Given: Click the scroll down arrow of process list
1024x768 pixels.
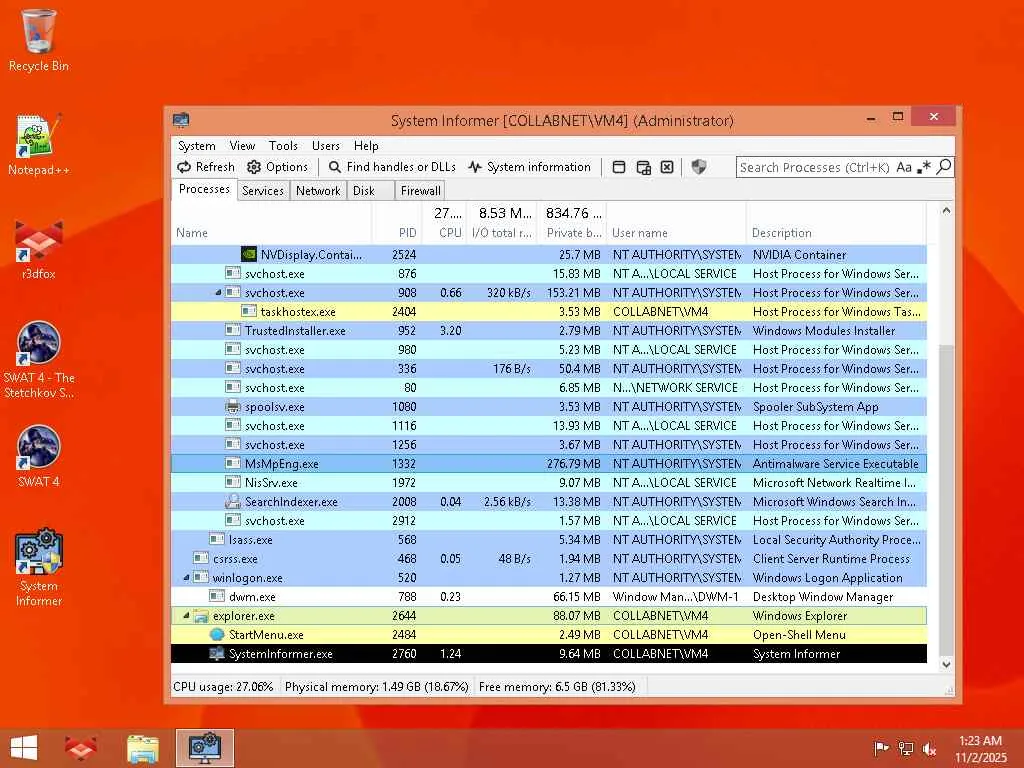Looking at the screenshot, I should (x=946, y=664).
